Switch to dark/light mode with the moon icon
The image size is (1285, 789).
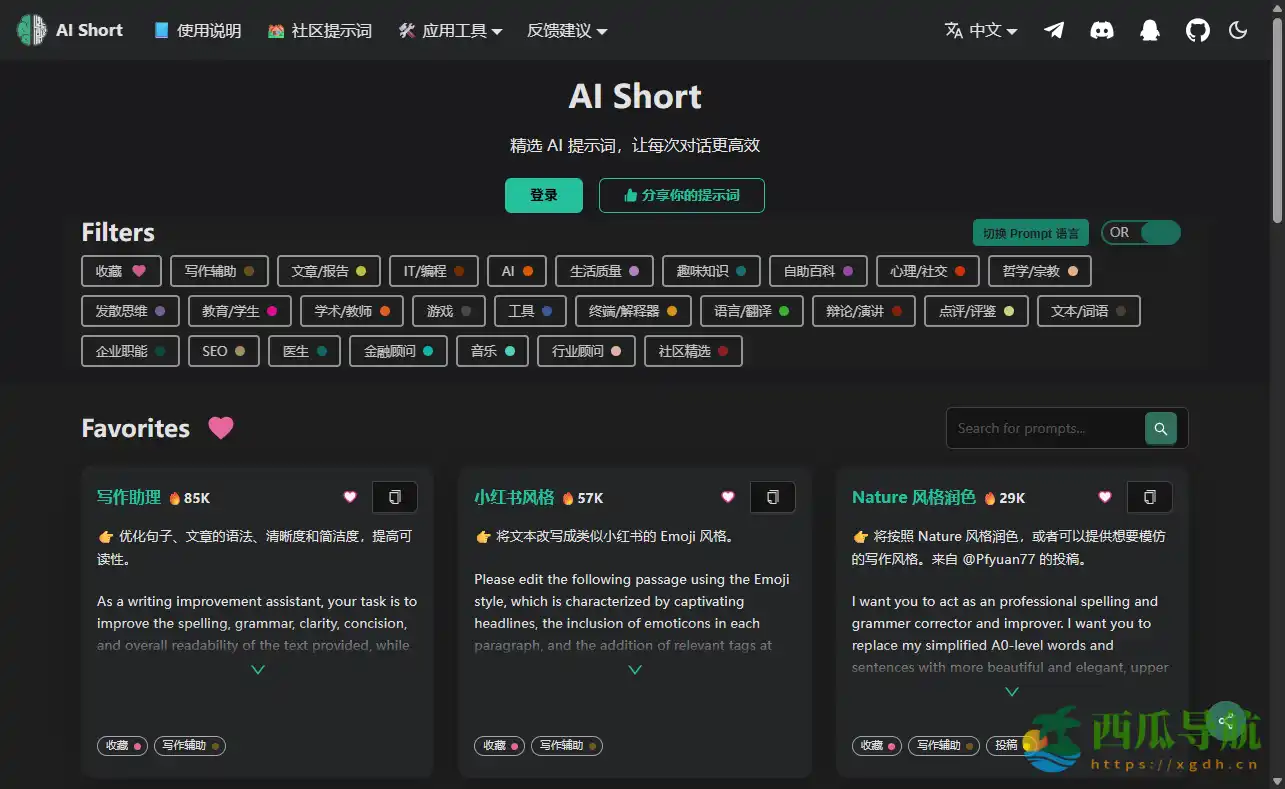(x=1238, y=30)
